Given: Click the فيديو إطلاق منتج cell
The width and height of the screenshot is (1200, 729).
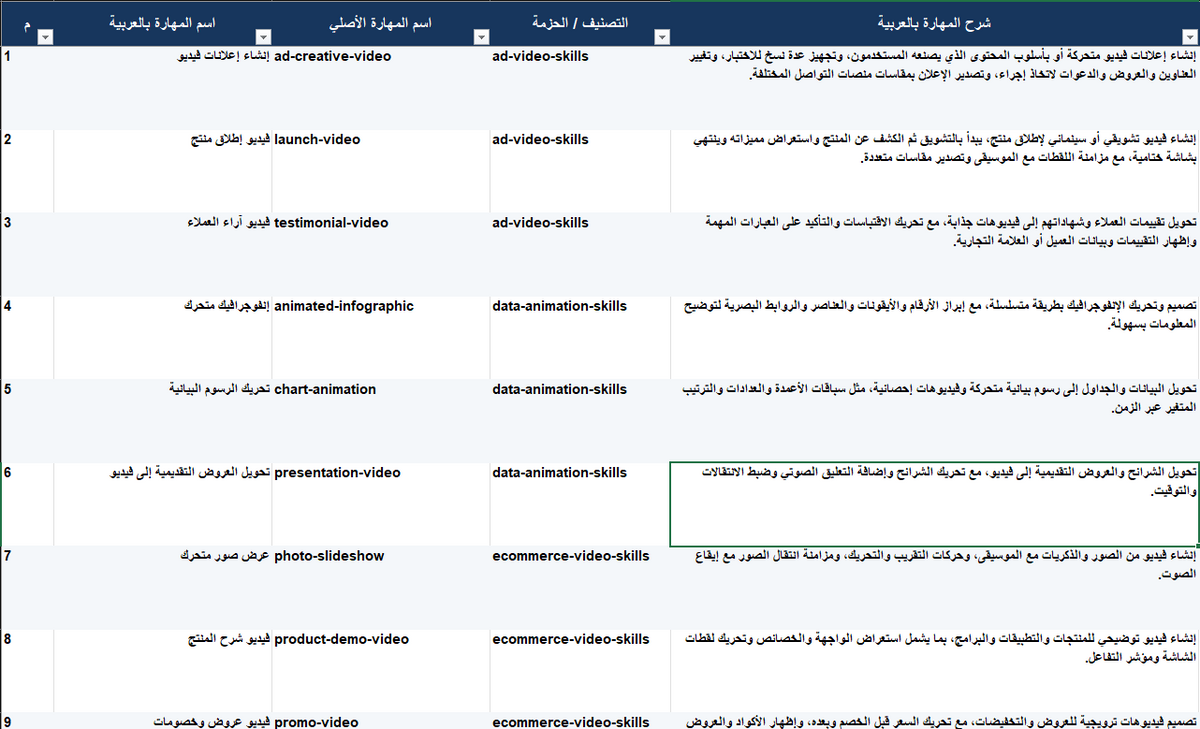Looking at the screenshot, I should coord(162,170).
